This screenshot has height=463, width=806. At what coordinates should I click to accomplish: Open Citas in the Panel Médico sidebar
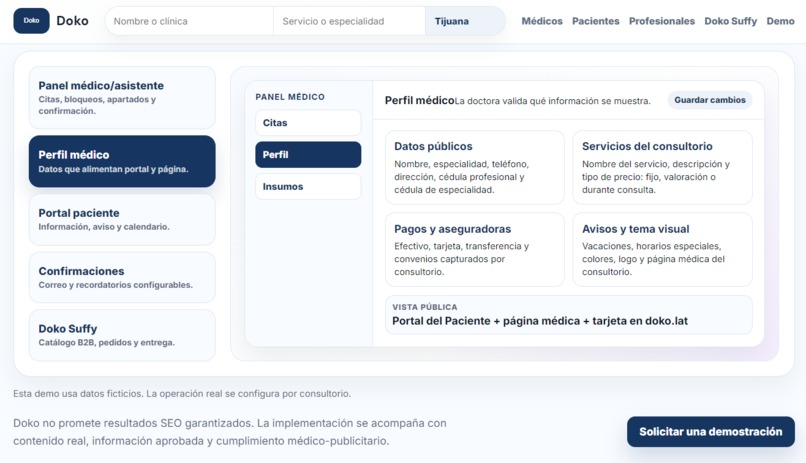pyautogui.click(x=308, y=123)
